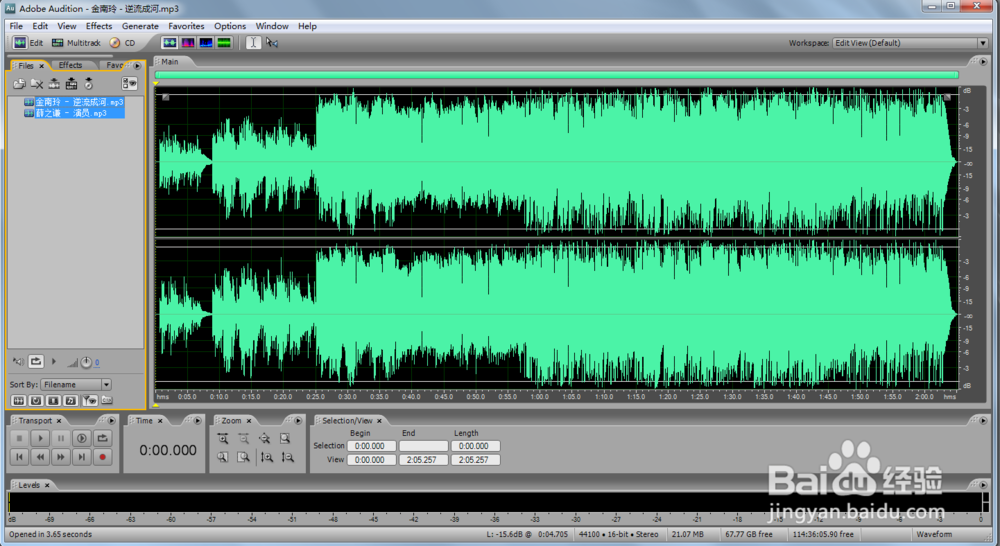The image size is (1000, 546).
Task: Toggle show MIDI files filter
Action: click(x=71, y=401)
